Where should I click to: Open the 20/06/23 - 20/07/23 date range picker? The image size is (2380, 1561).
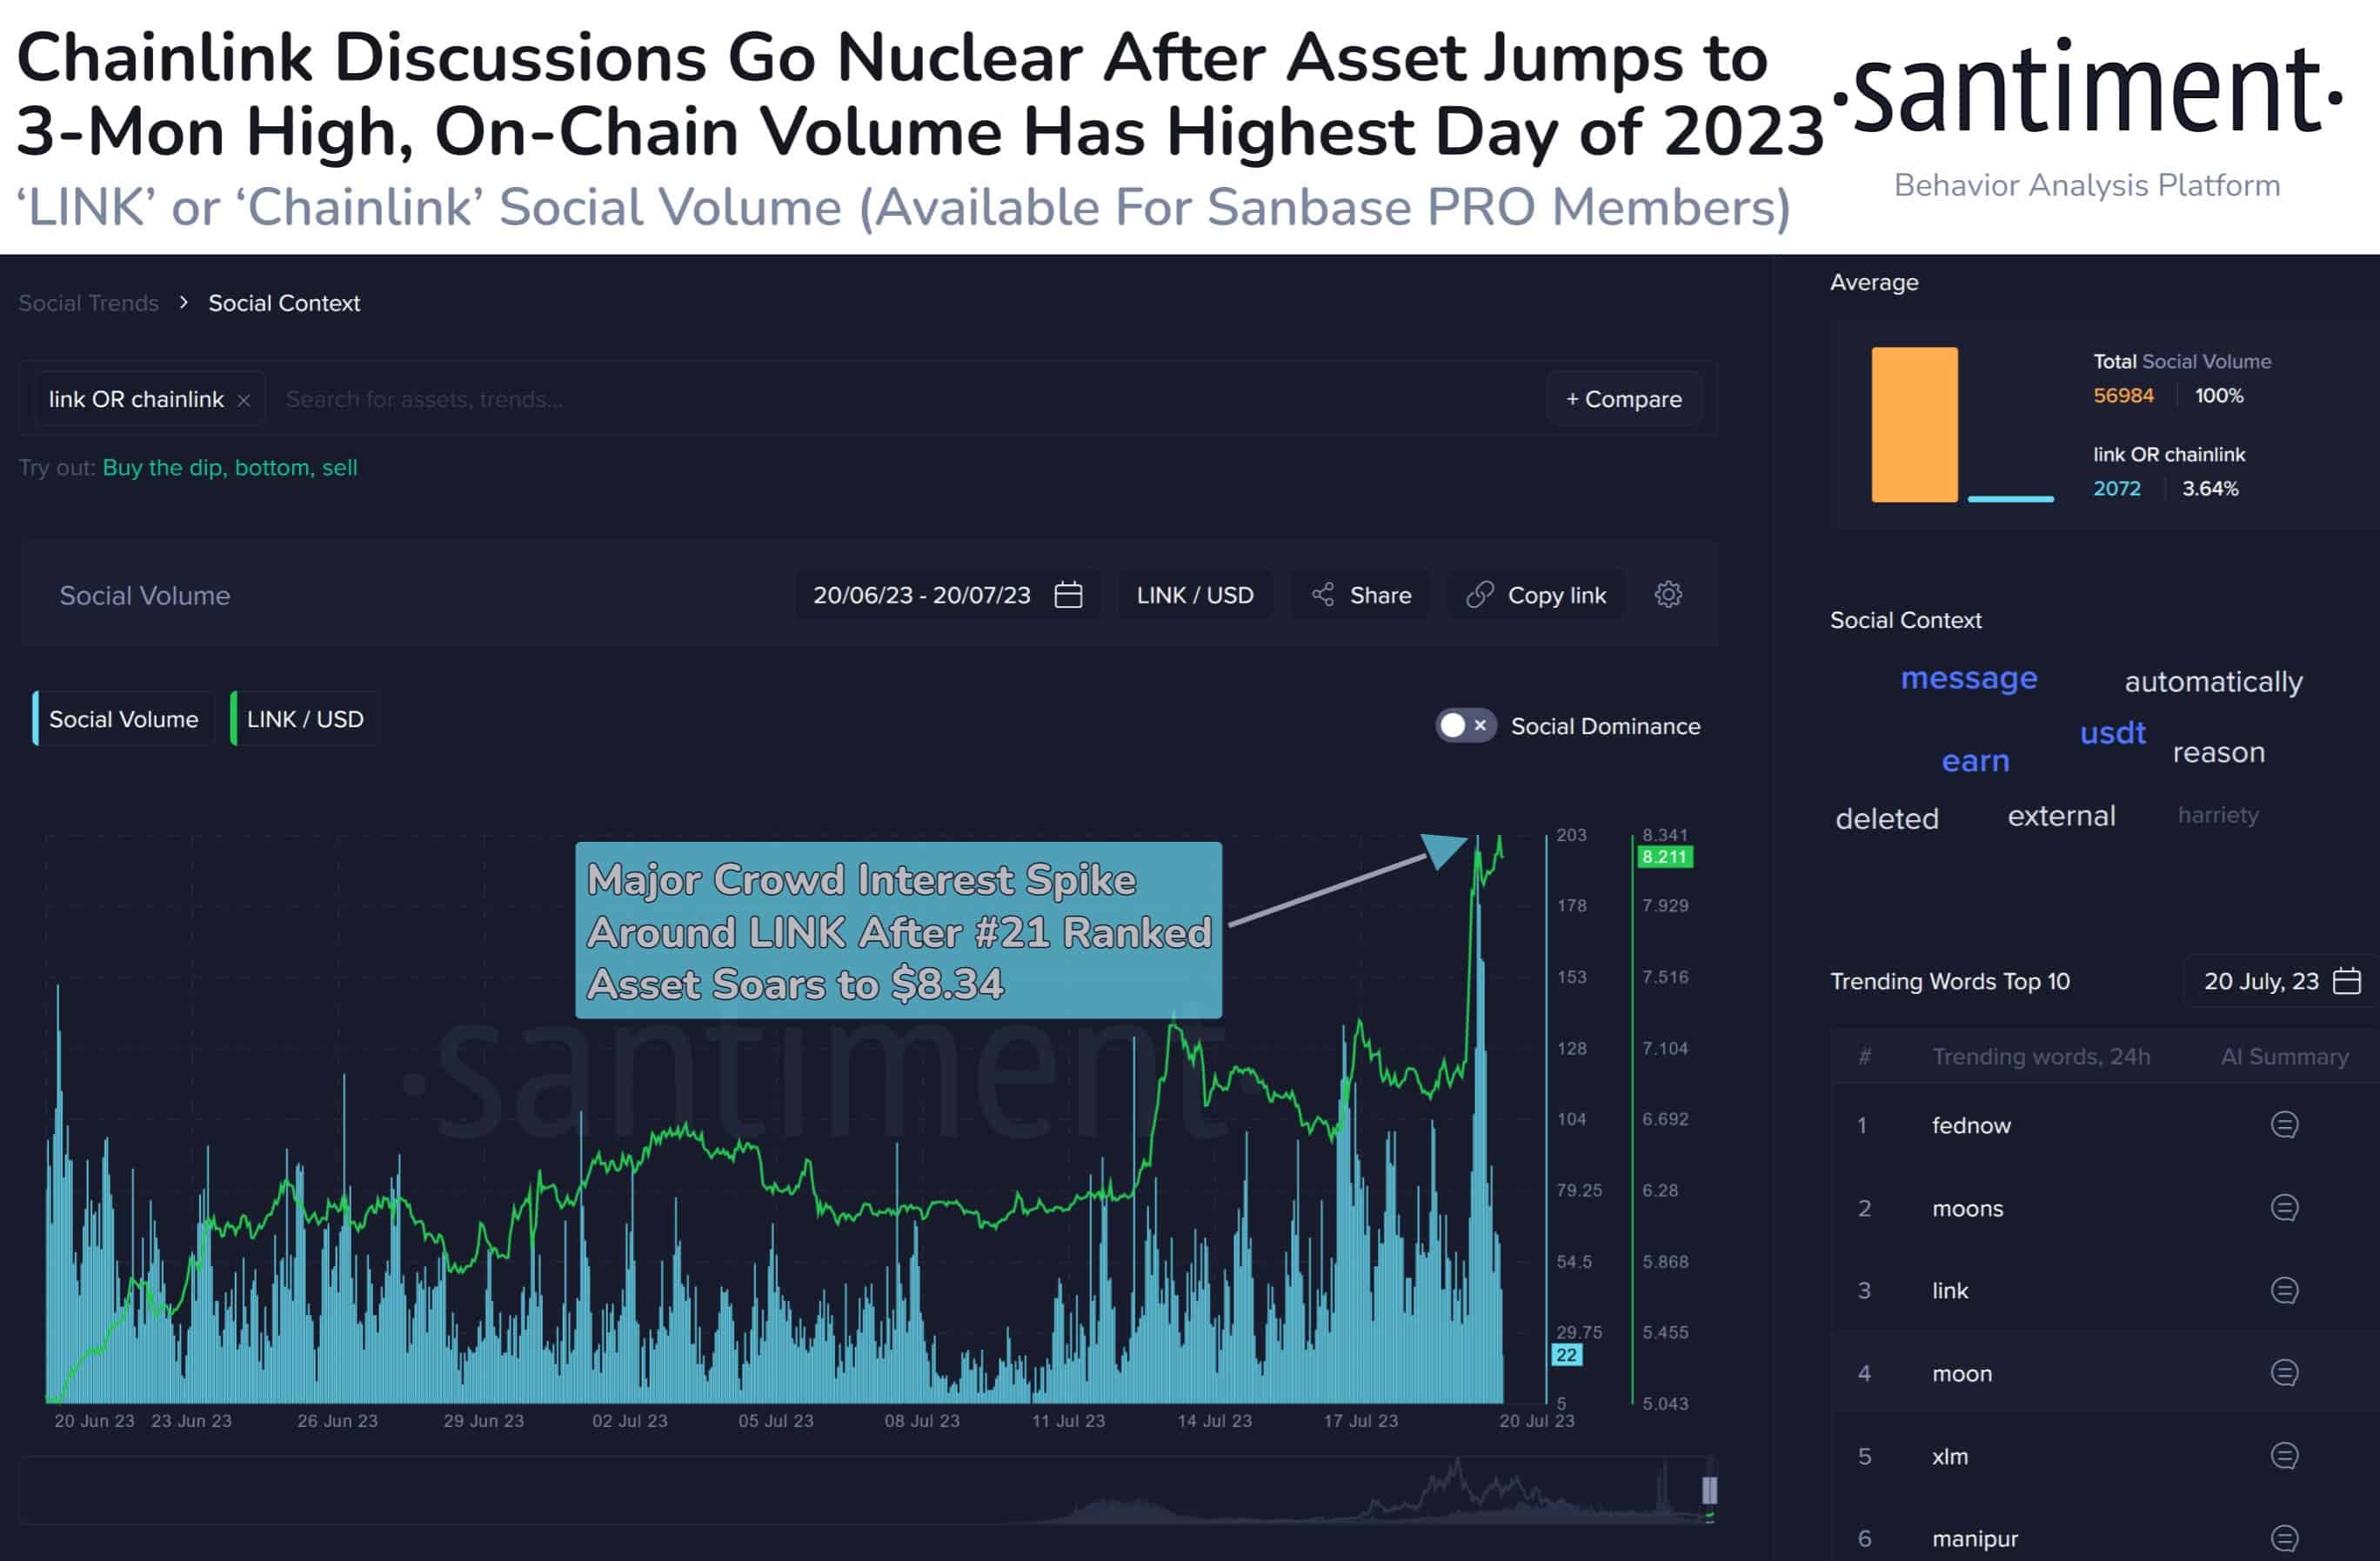947,595
